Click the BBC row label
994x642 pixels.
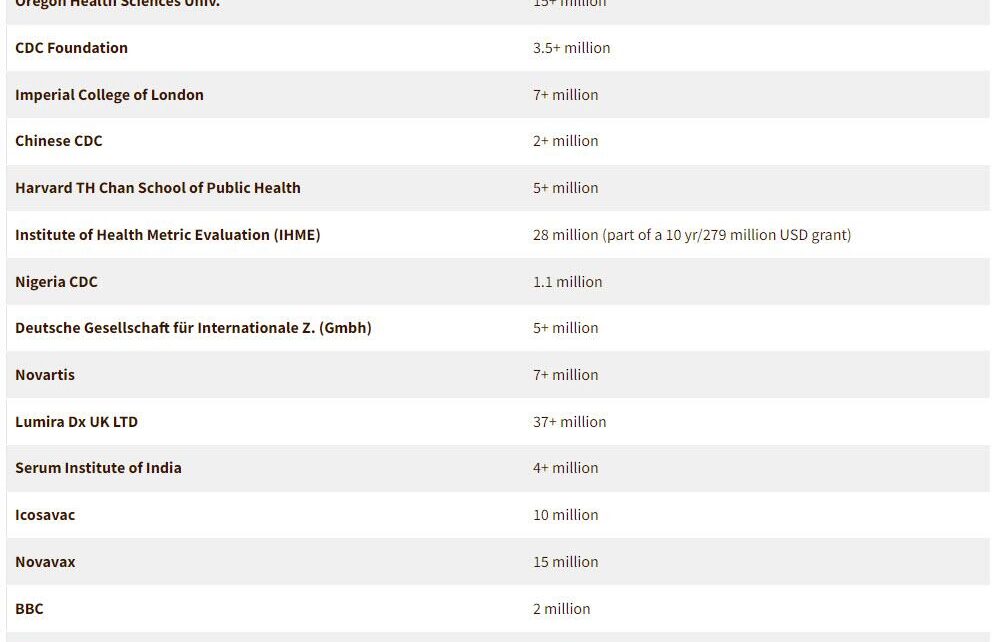tap(29, 609)
